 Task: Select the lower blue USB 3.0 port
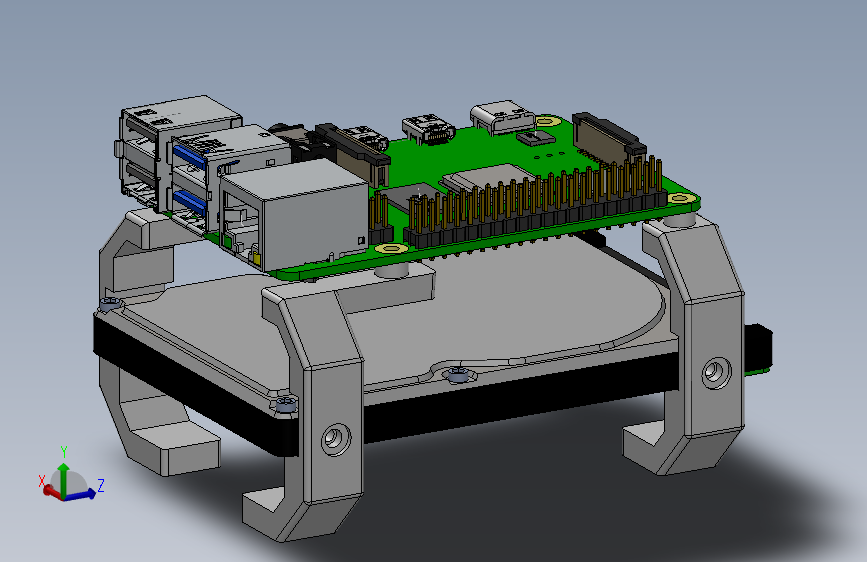click(190, 202)
